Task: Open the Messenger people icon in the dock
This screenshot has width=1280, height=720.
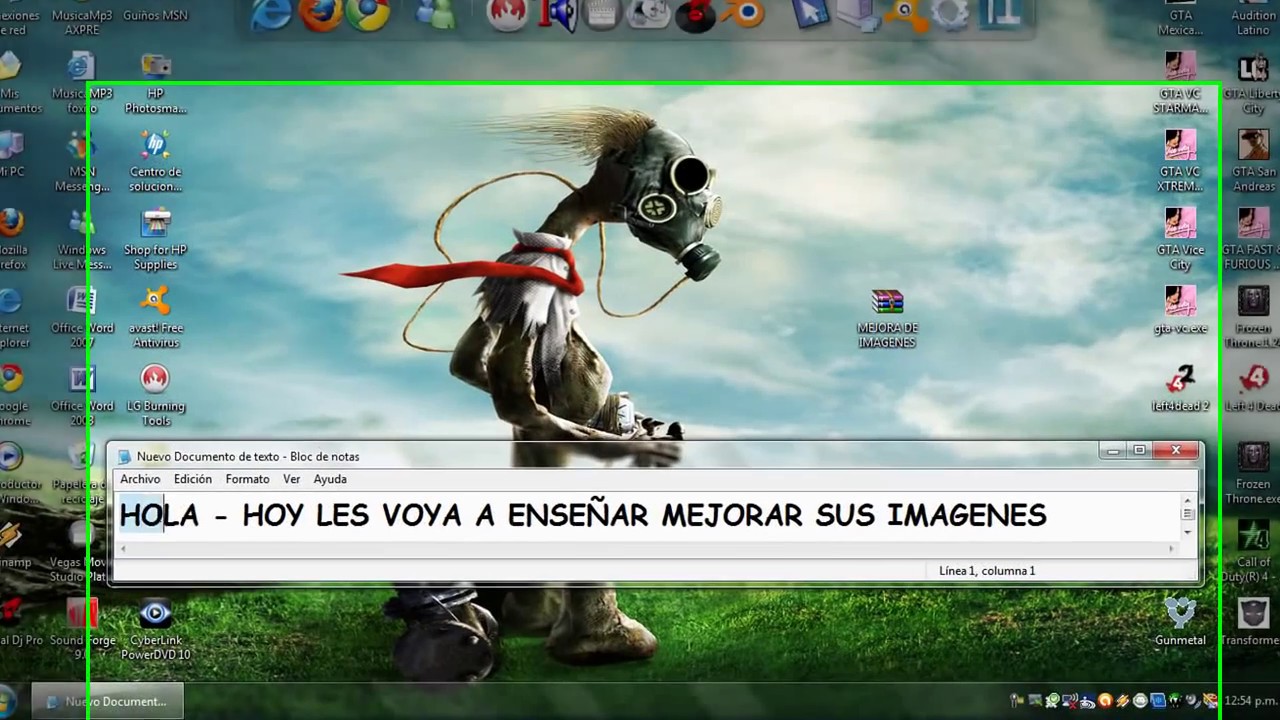Action: [437, 14]
